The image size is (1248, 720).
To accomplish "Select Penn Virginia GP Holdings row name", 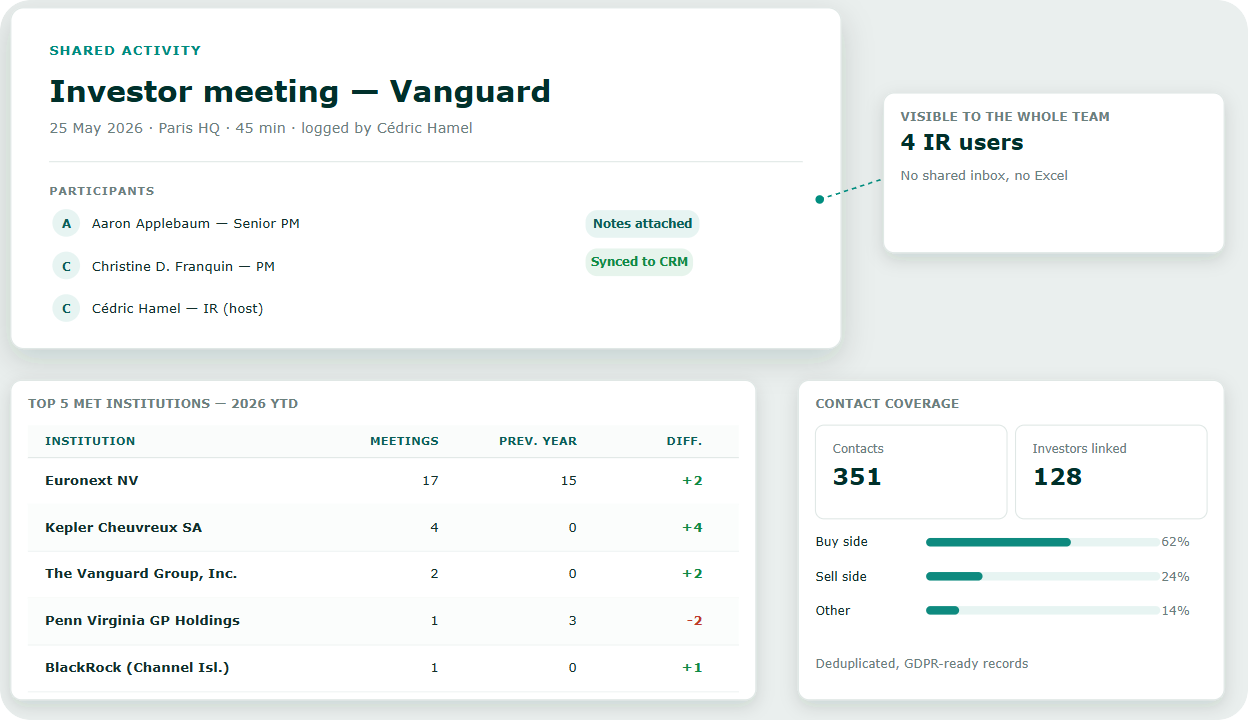I will 142,621.
